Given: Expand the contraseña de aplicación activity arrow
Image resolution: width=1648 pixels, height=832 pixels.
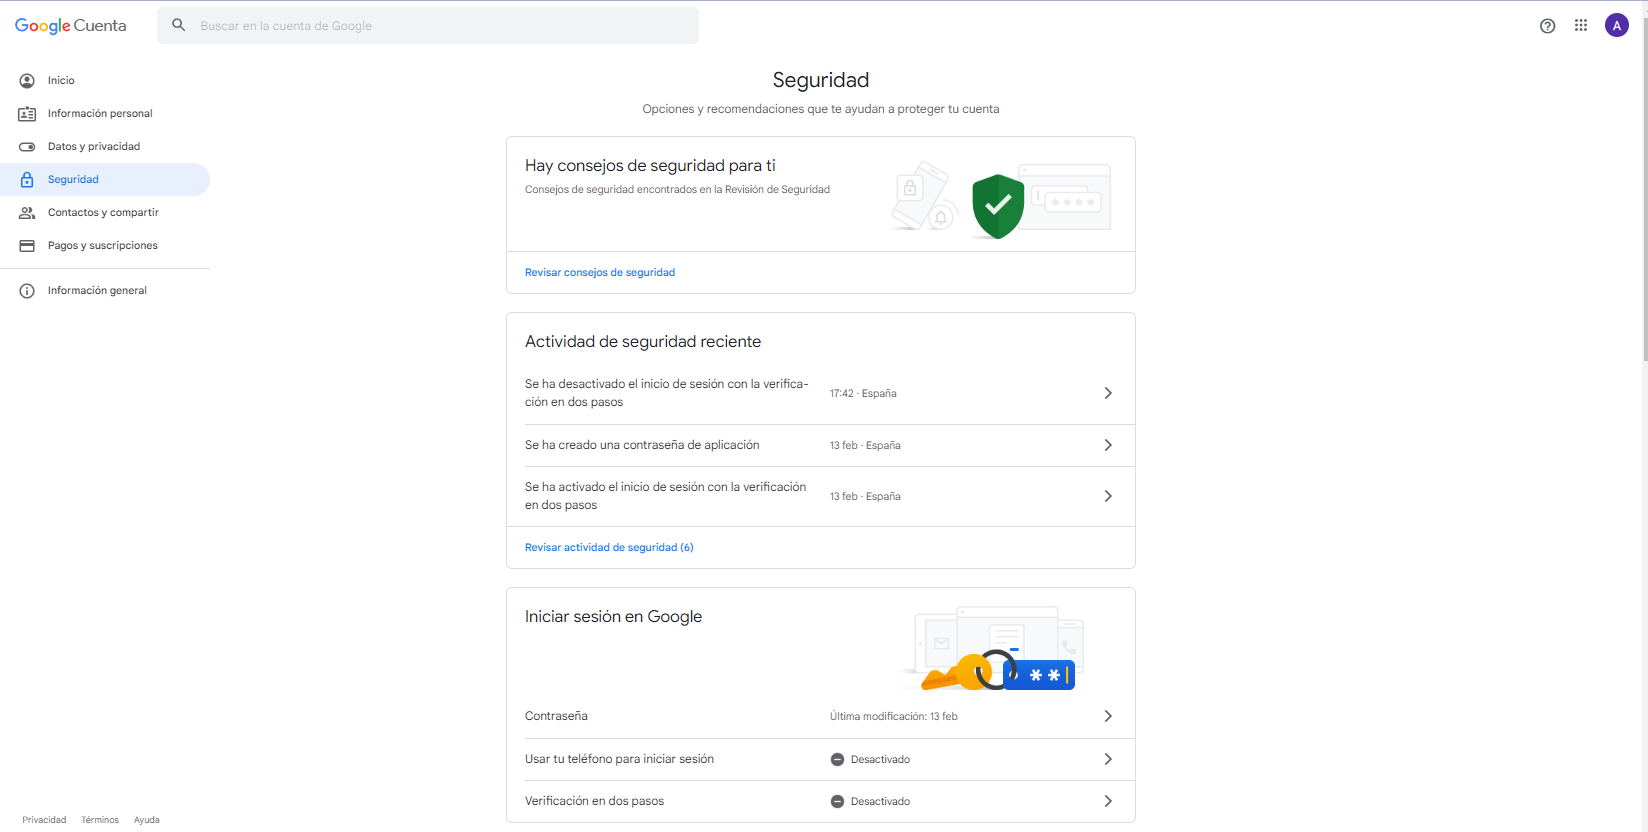Looking at the screenshot, I should pyautogui.click(x=1107, y=445).
